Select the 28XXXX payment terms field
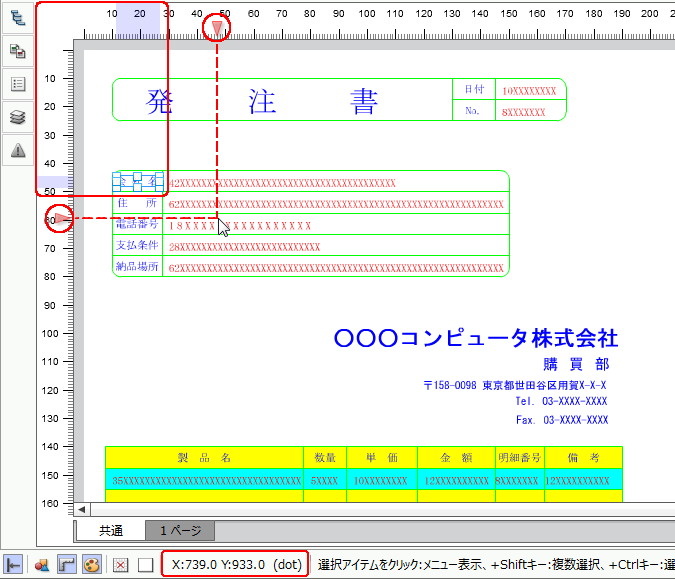 [x=245, y=247]
